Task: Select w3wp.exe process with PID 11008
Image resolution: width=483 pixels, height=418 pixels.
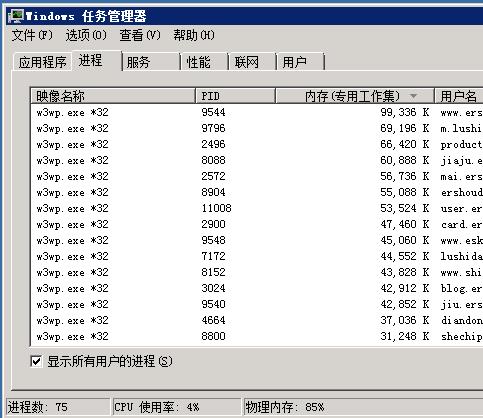Action: [x=257, y=208]
